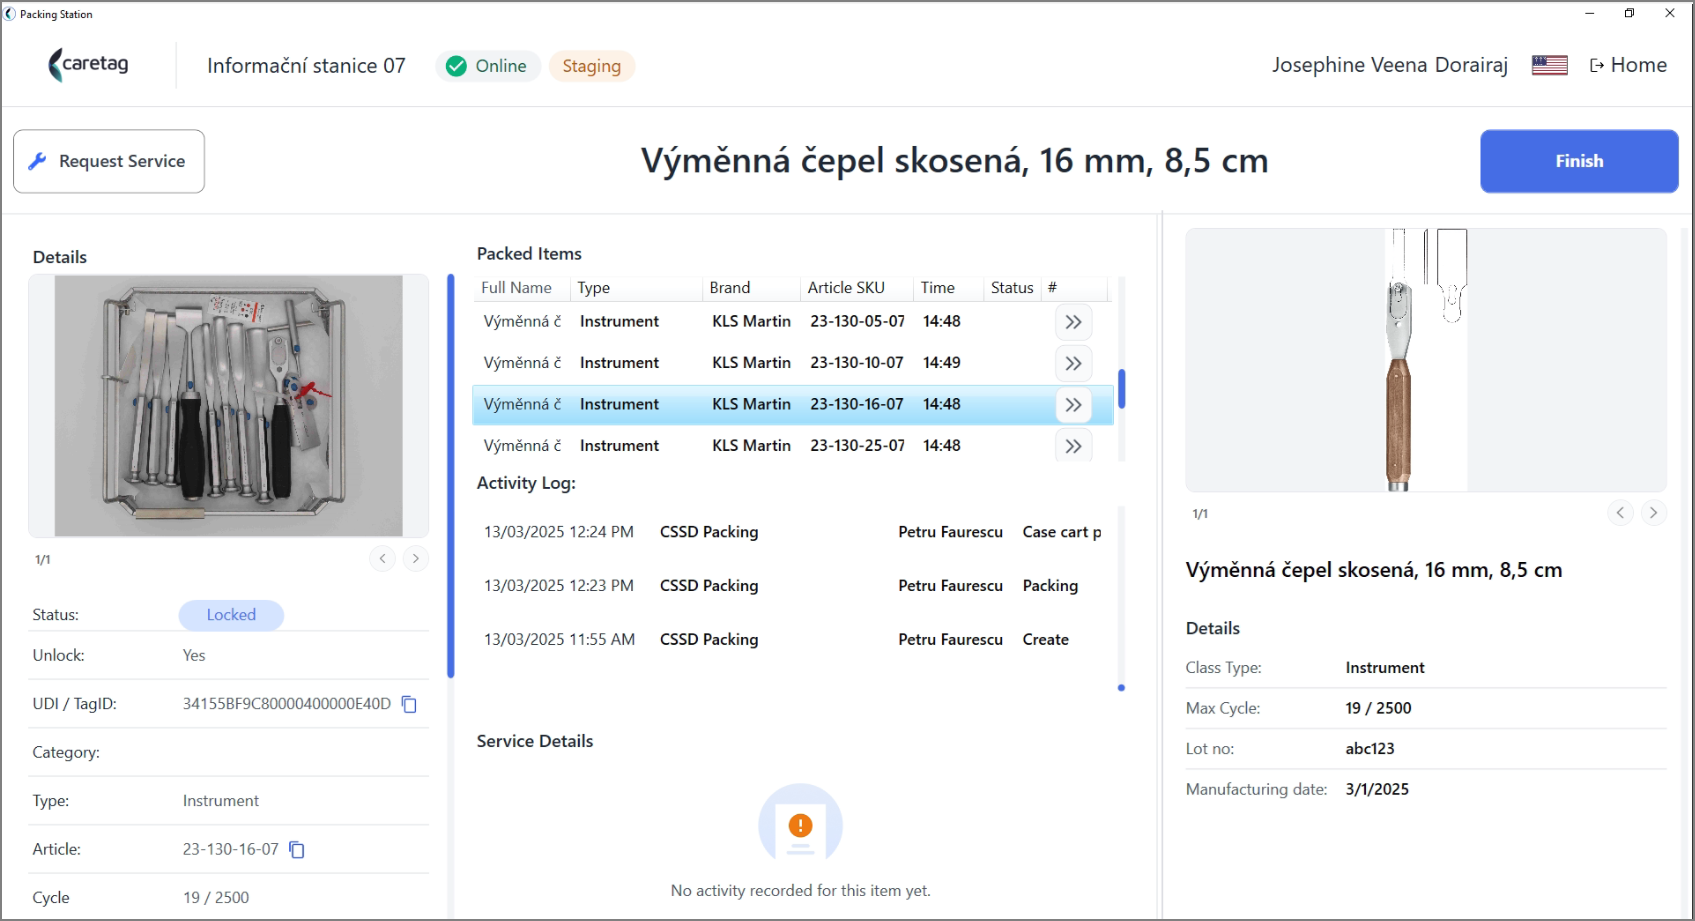Click the Staging environment badge

[591, 66]
